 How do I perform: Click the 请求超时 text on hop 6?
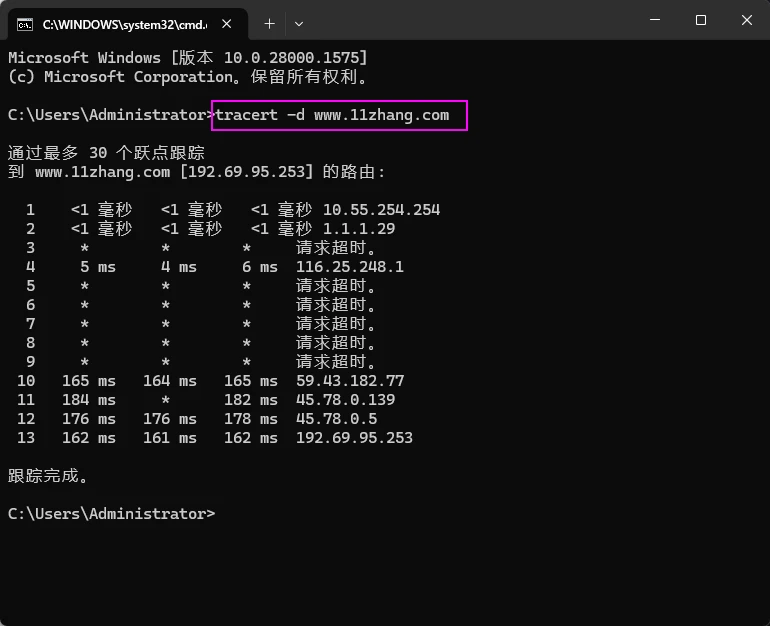(x=336, y=305)
